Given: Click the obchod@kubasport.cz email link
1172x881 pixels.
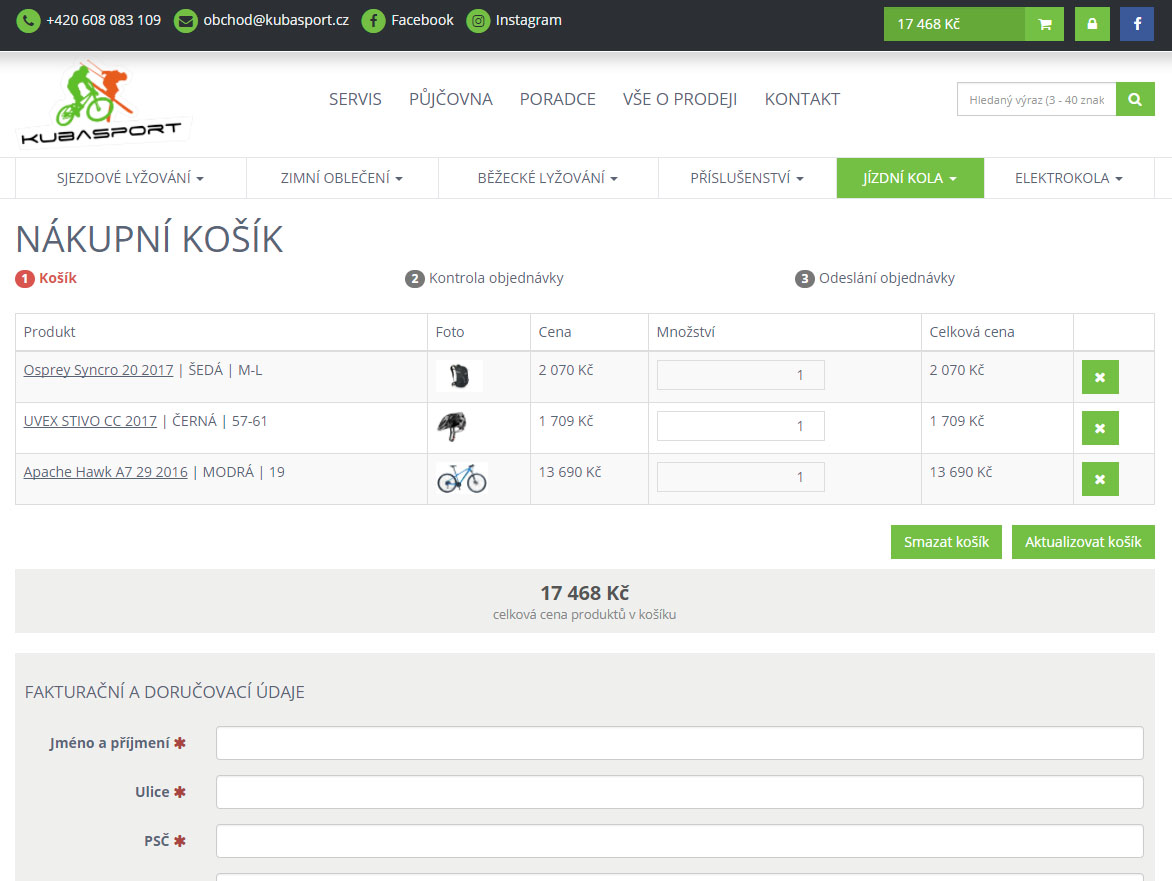Looking at the screenshot, I should pyautogui.click(x=276, y=20).
